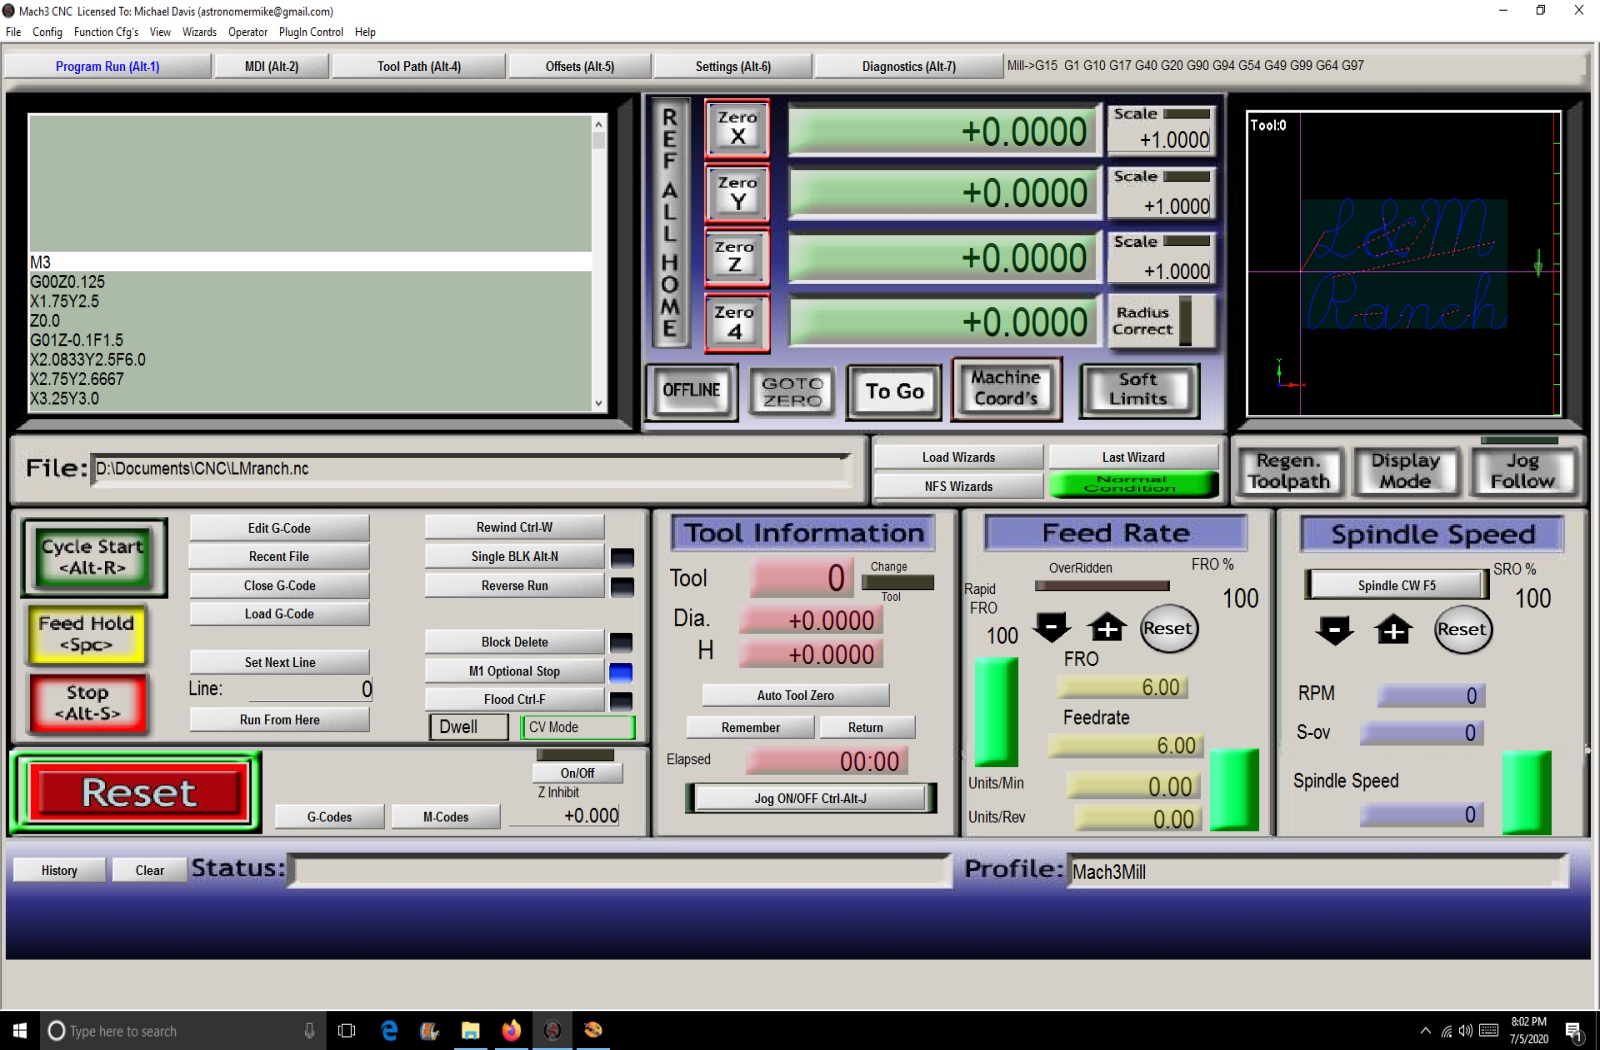Switch to Offsets (Alt-5) tab
The width and height of the screenshot is (1600, 1050).
tap(579, 66)
